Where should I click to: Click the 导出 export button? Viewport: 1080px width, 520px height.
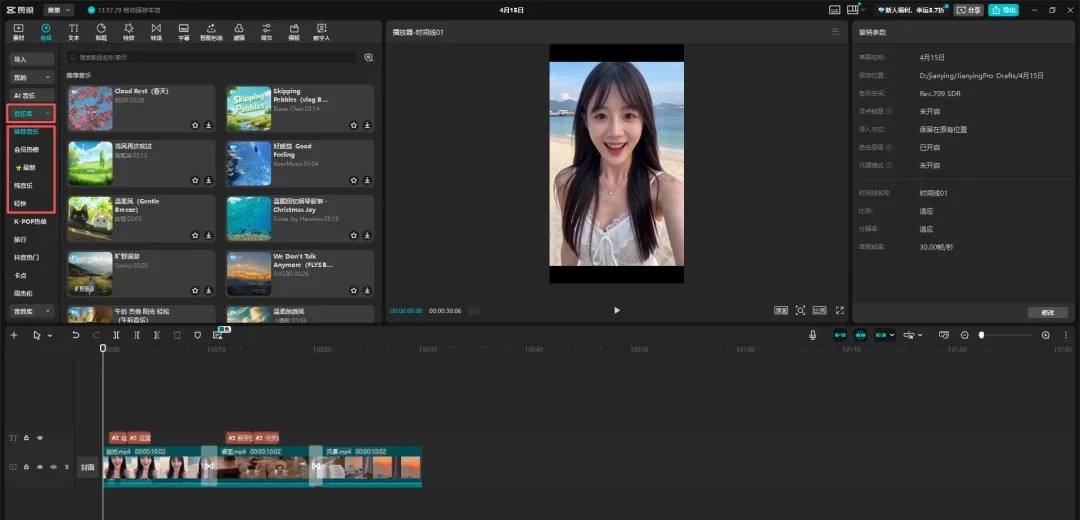1003,9
